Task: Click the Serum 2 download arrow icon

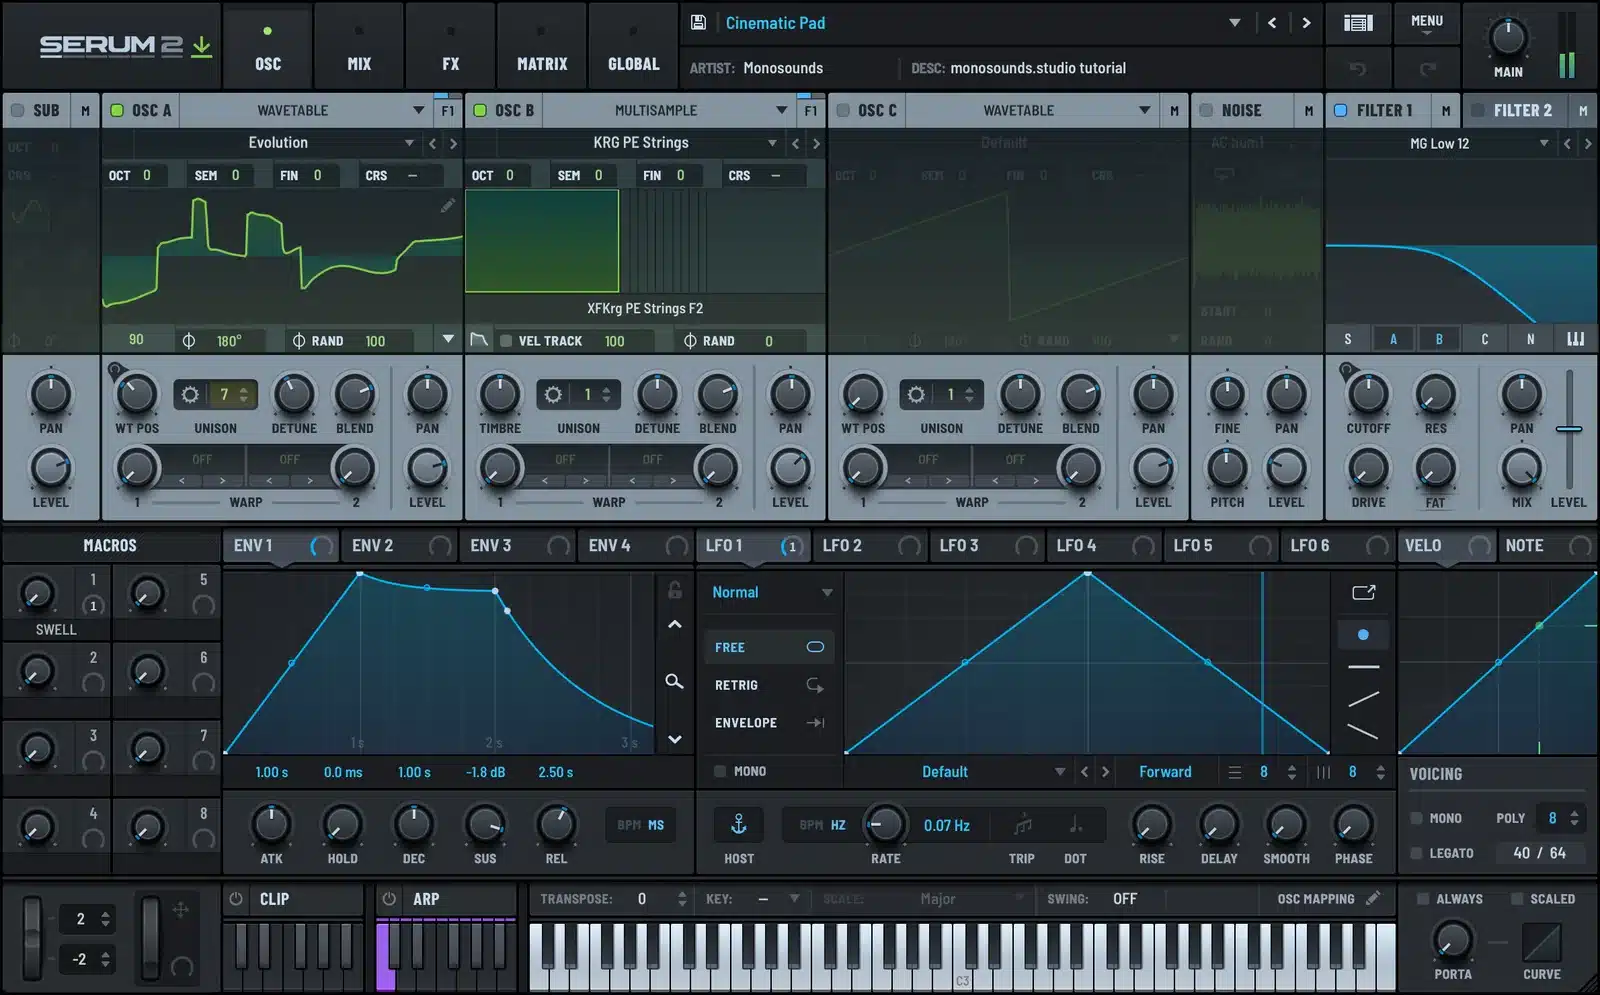Action: point(201,46)
